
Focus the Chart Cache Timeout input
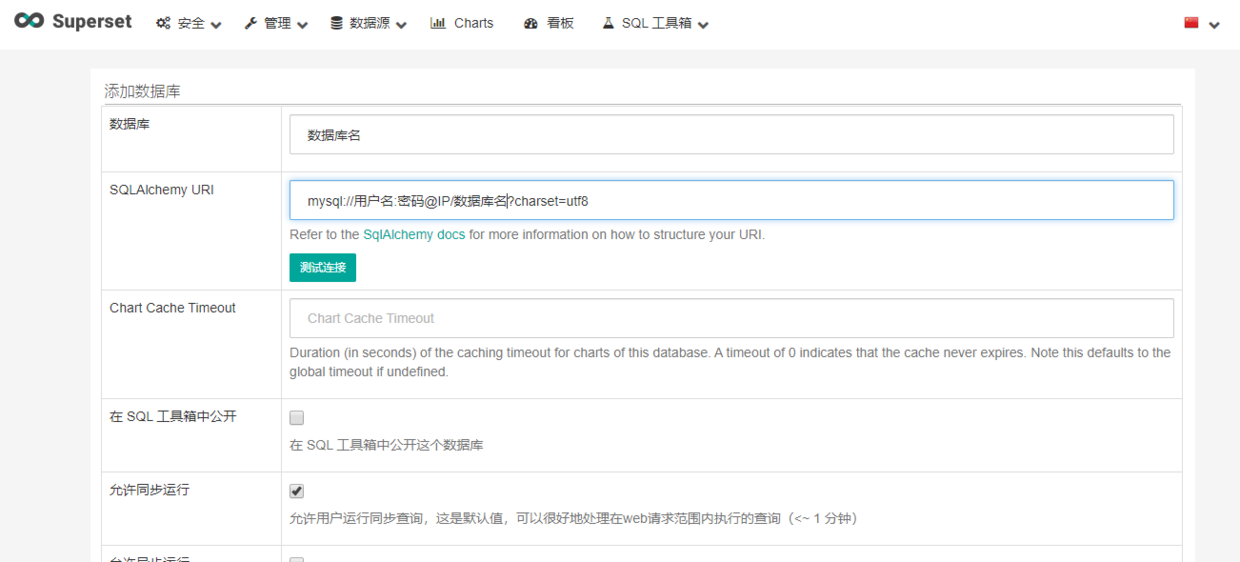click(732, 318)
